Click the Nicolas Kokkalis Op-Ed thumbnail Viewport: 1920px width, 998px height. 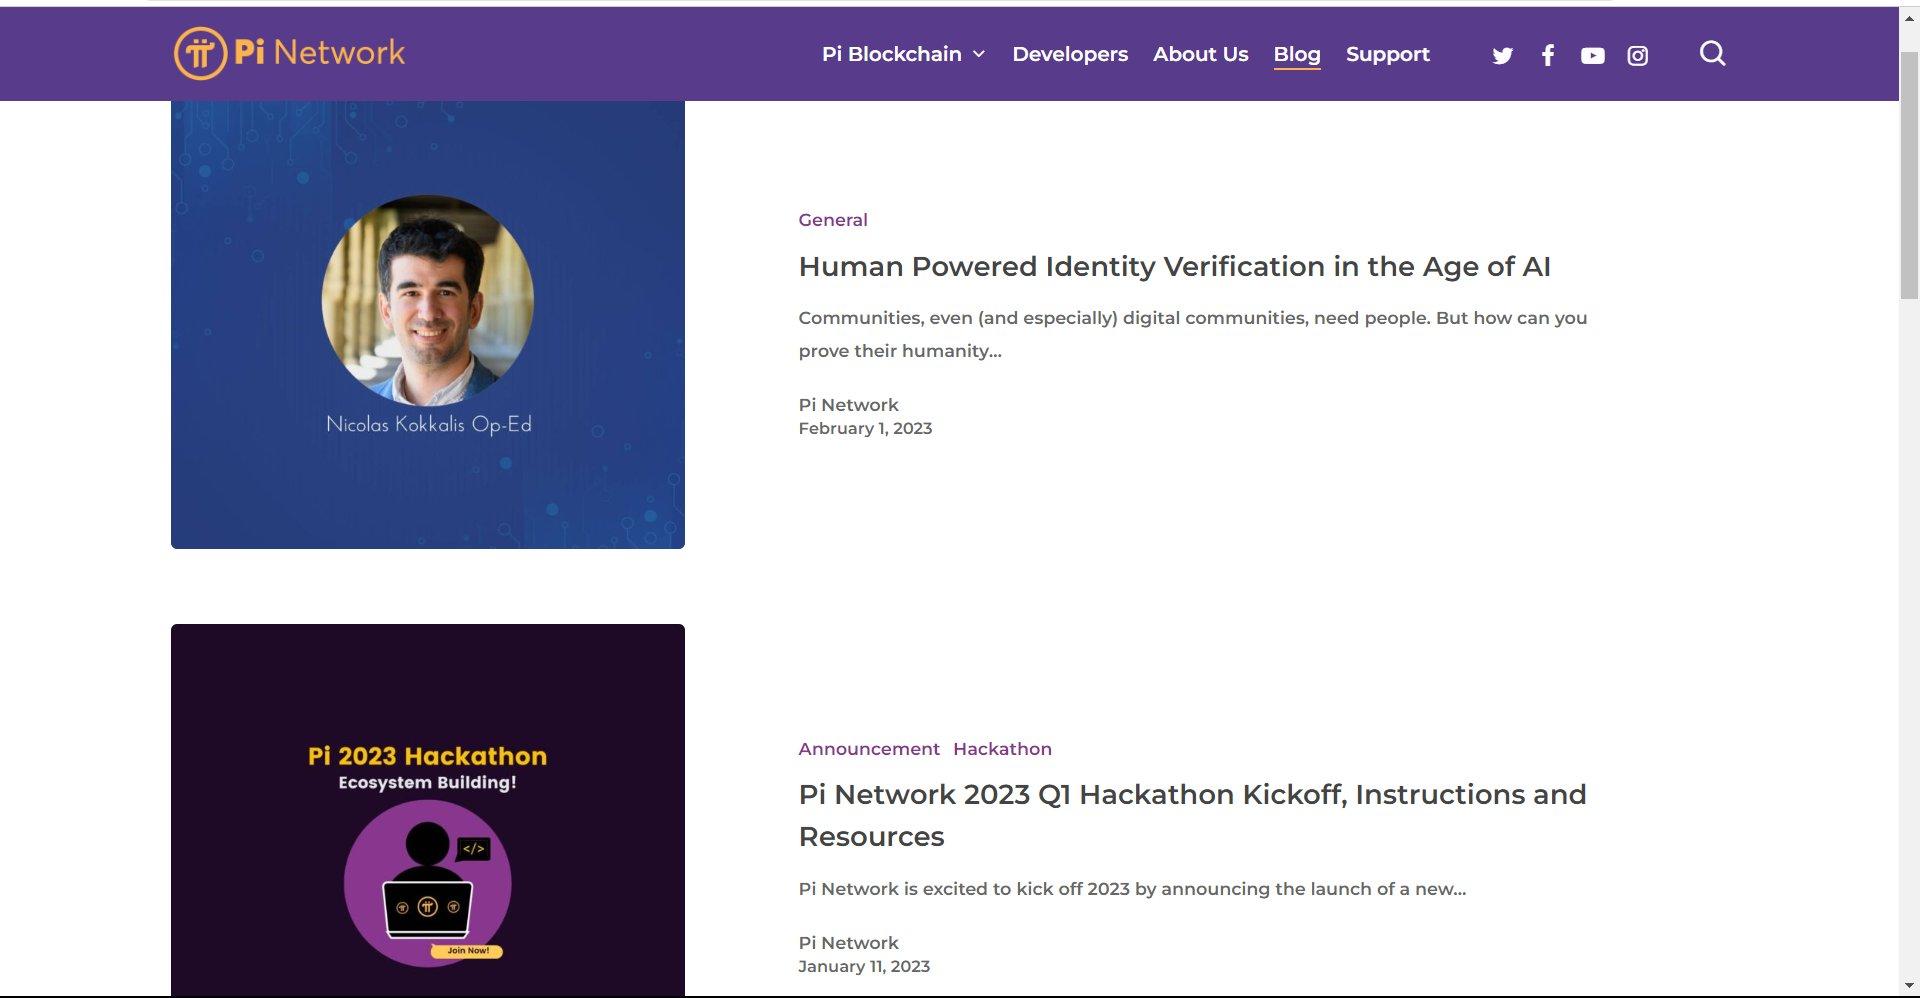[x=428, y=324]
